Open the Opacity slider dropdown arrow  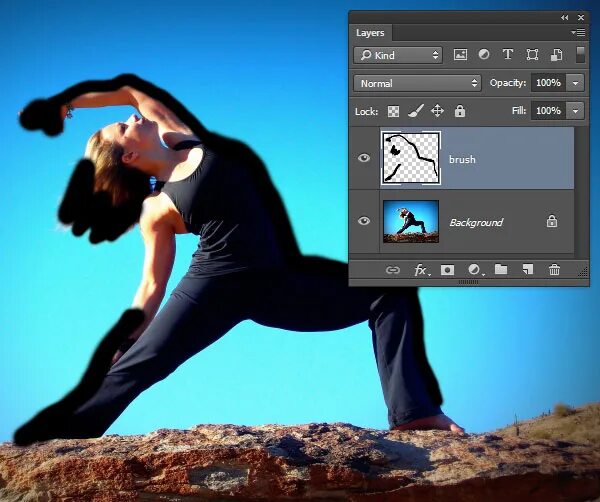click(576, 83)
